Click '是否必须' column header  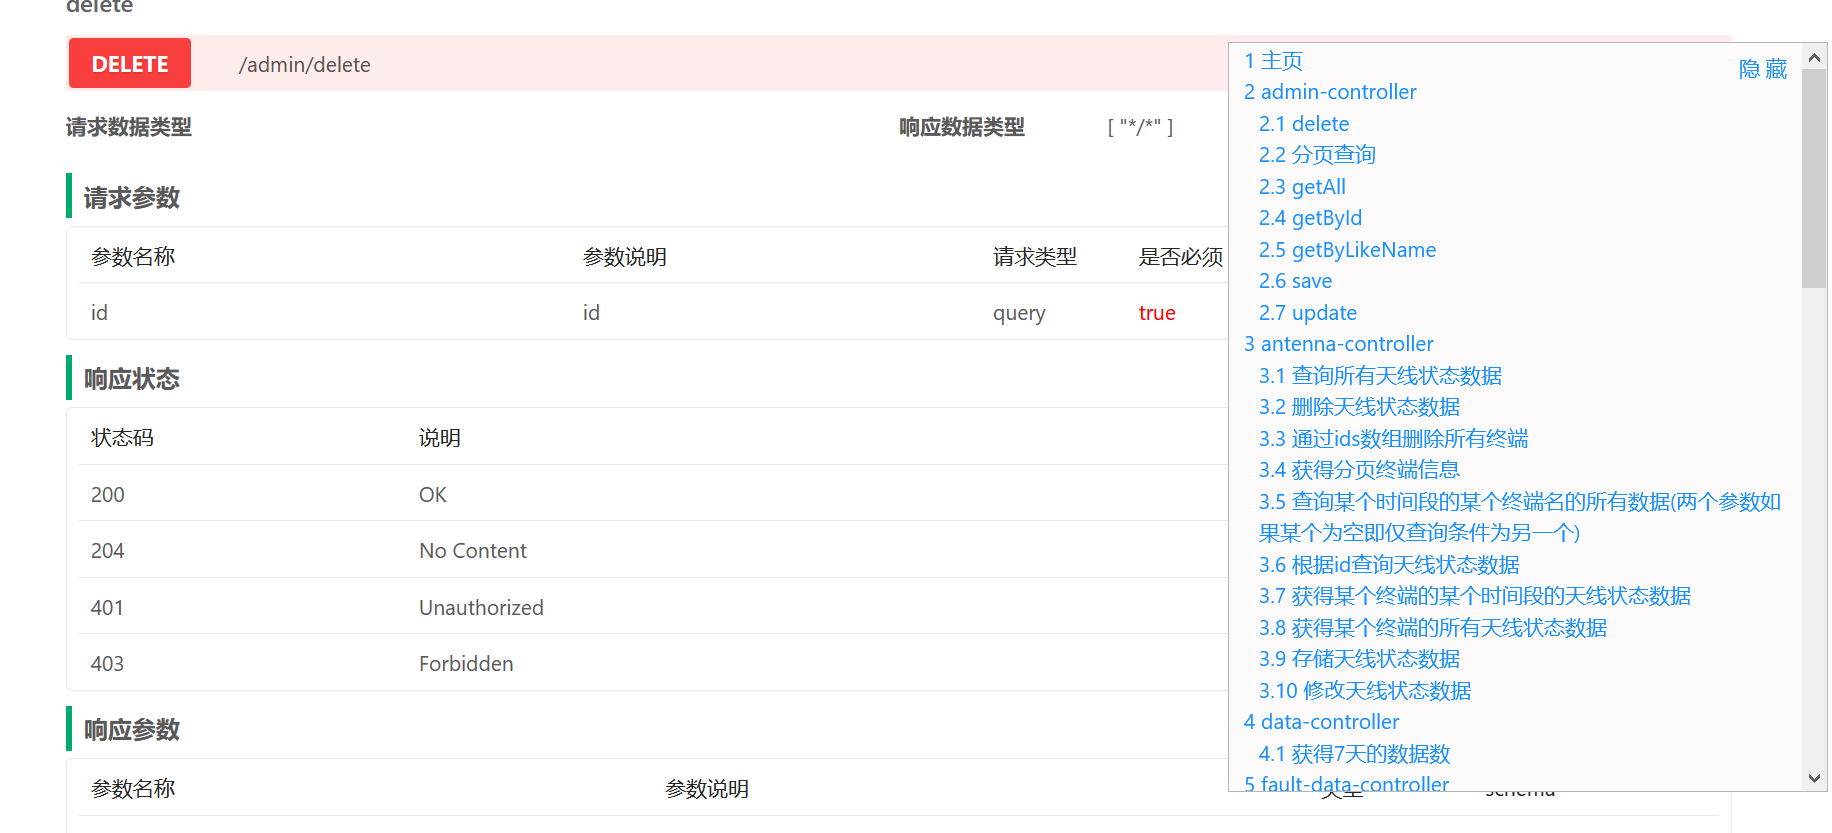click(x=1181, y=257)
